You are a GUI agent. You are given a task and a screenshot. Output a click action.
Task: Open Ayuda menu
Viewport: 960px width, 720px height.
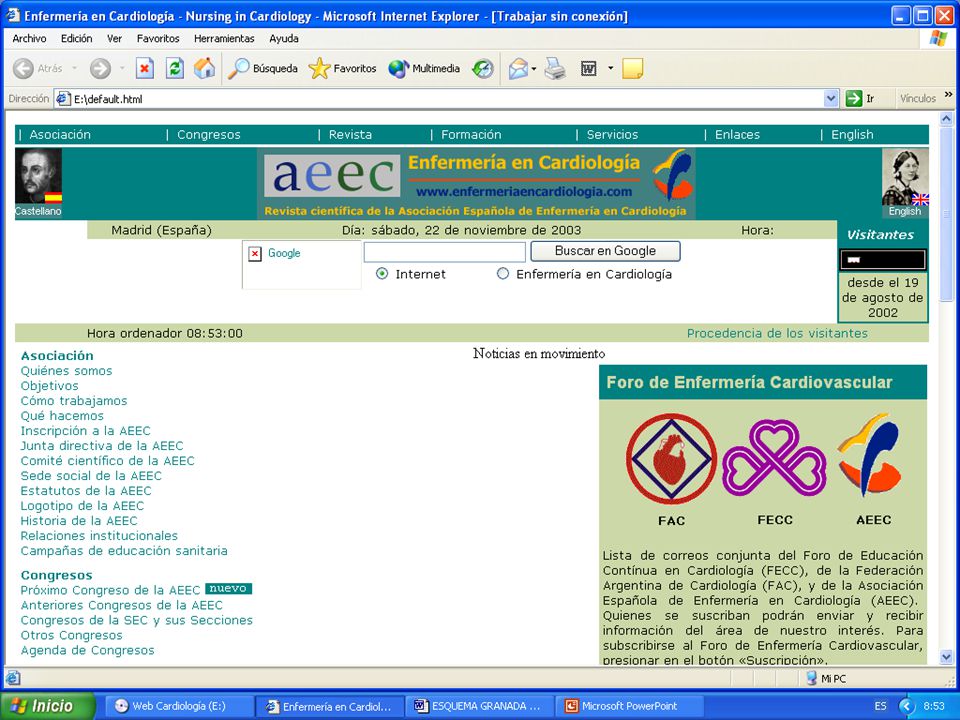(x=284, y=38)
